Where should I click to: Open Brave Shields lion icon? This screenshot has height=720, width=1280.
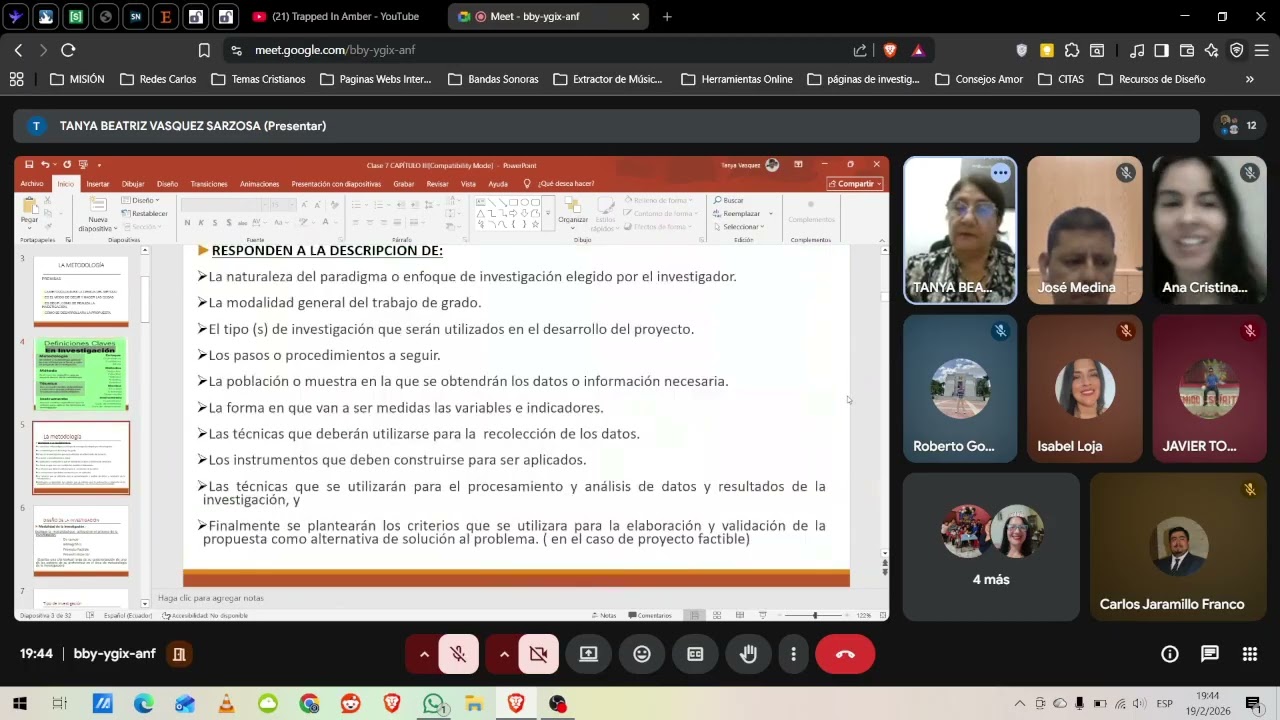(x=890, y=50)
